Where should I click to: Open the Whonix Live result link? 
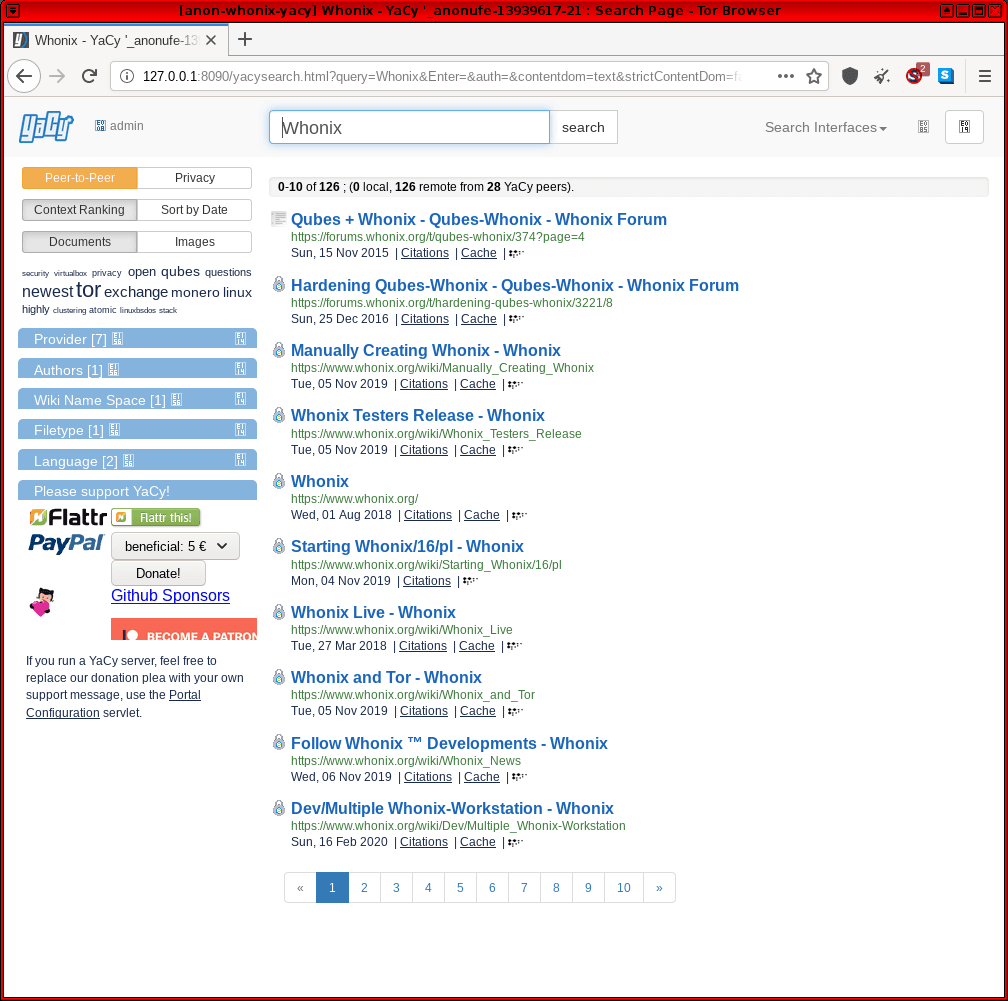click(373, 612)
